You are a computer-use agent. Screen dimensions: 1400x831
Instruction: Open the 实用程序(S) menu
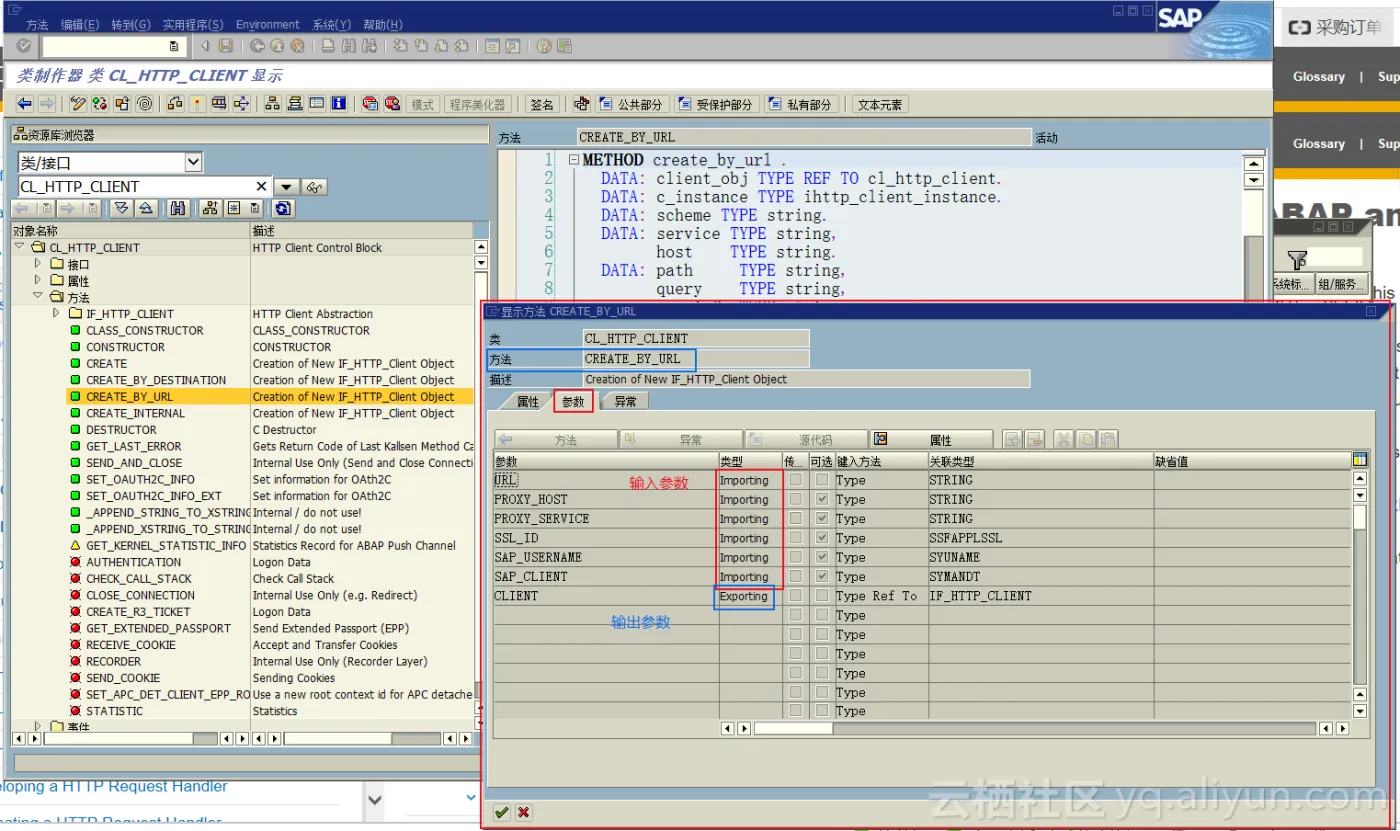(194, 24)
